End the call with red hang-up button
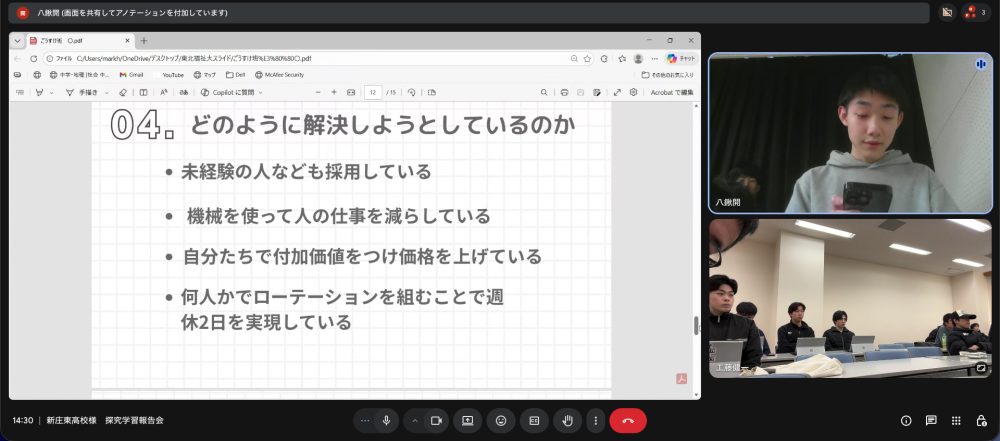 click(628, 421)
